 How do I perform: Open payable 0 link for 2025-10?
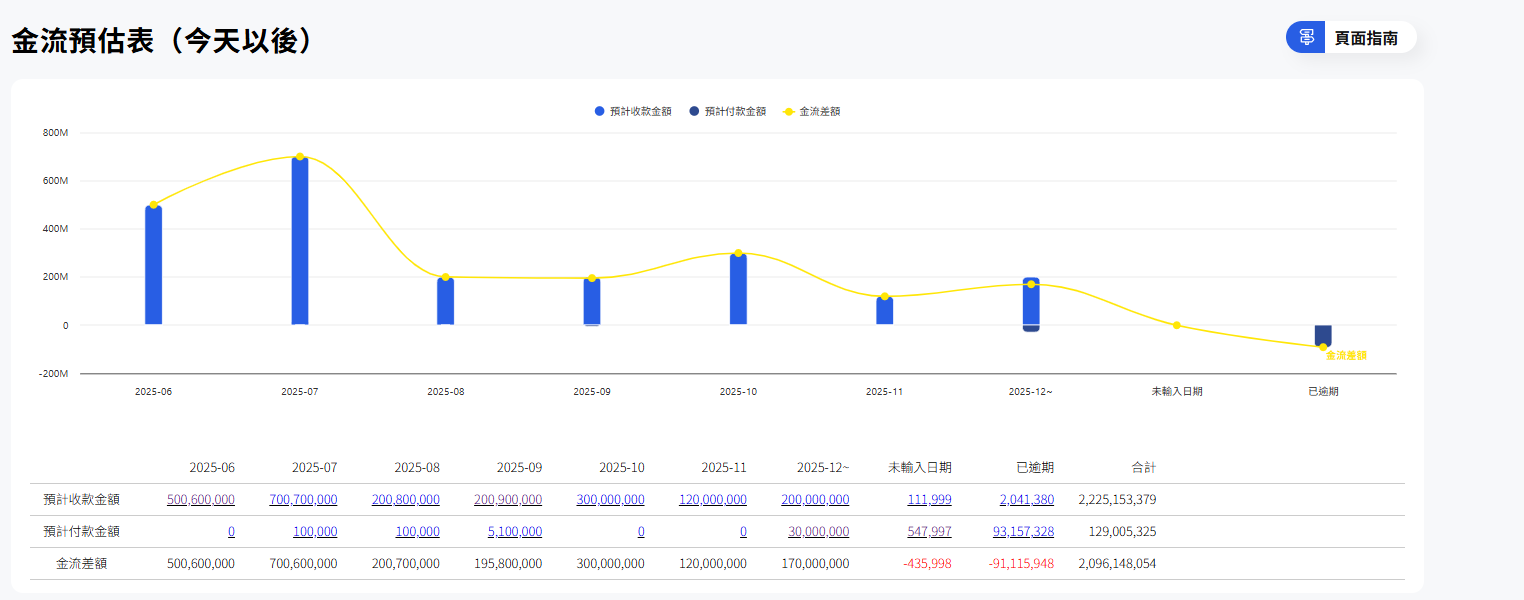pyautogui.click(x=641, y=532)
